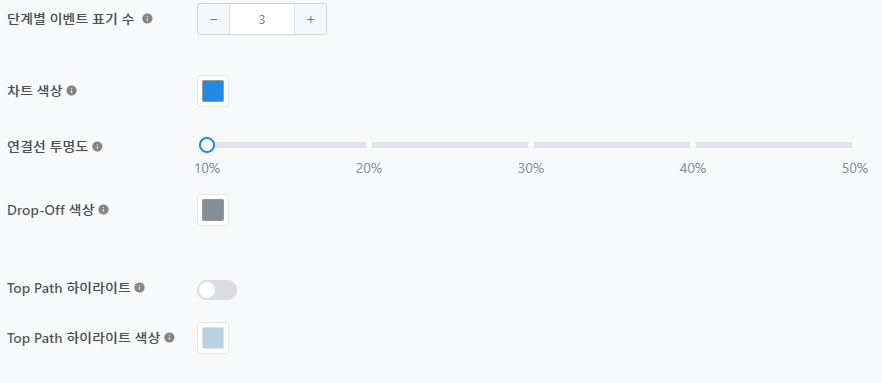The height and width of the screenshot is (383, 882).
Task: Decrease event count with minus button
Action: point(214,19)
